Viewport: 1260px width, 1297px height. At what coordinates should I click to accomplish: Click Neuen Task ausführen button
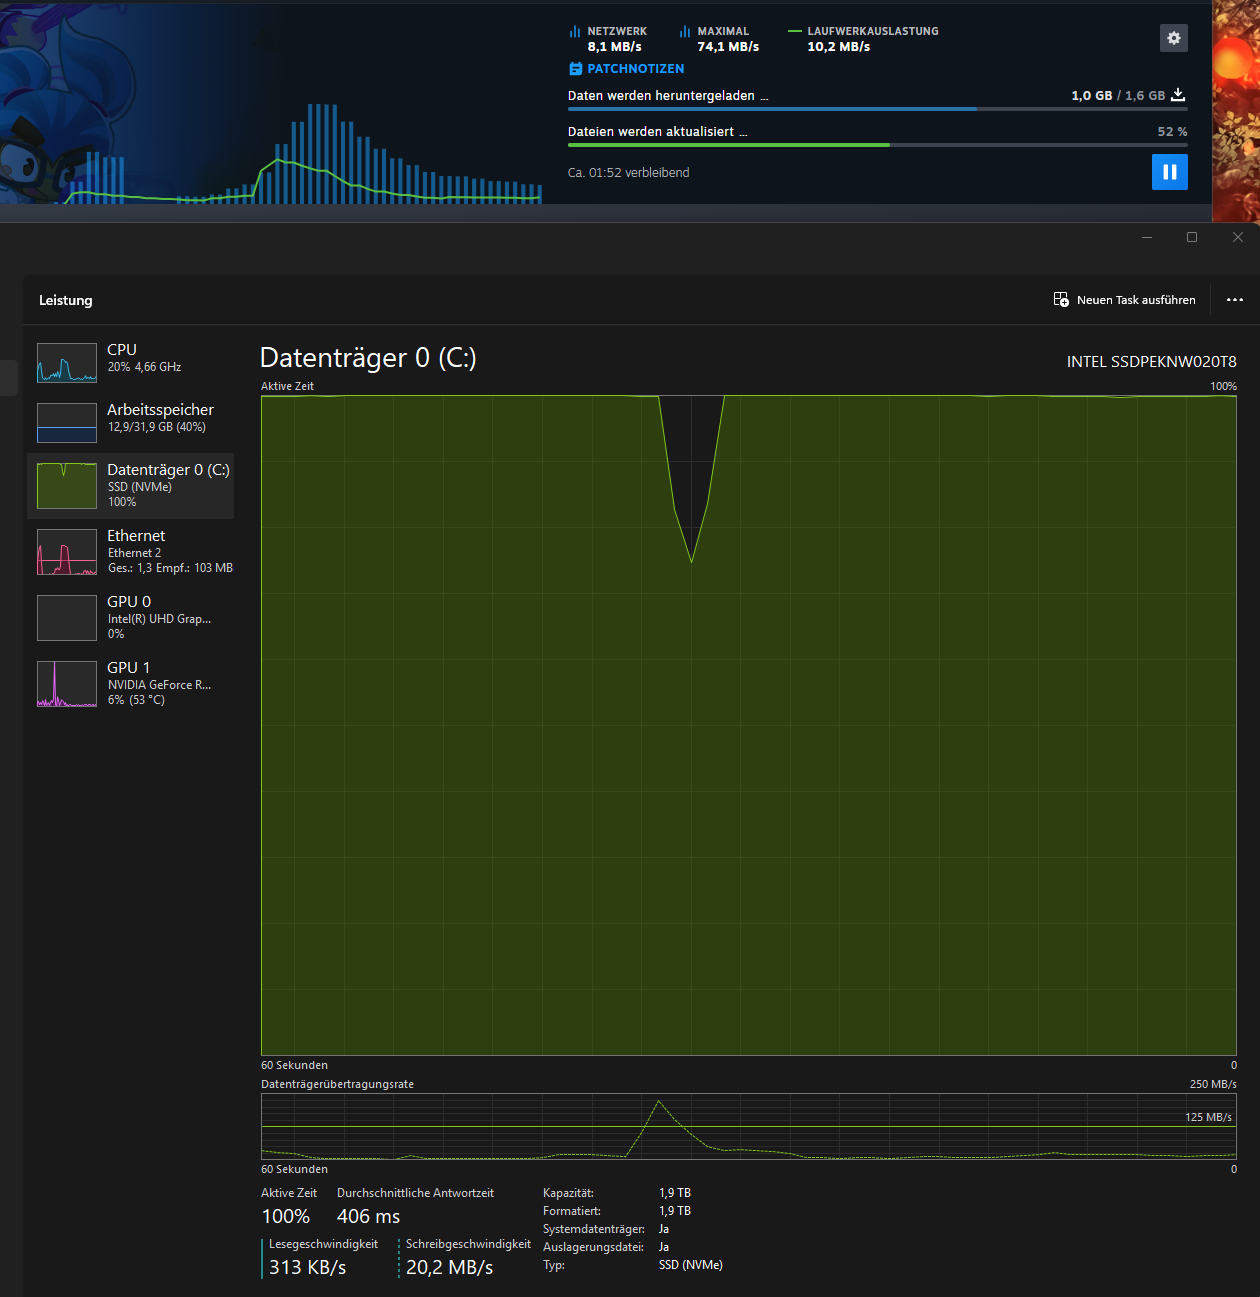[1125, 300]
